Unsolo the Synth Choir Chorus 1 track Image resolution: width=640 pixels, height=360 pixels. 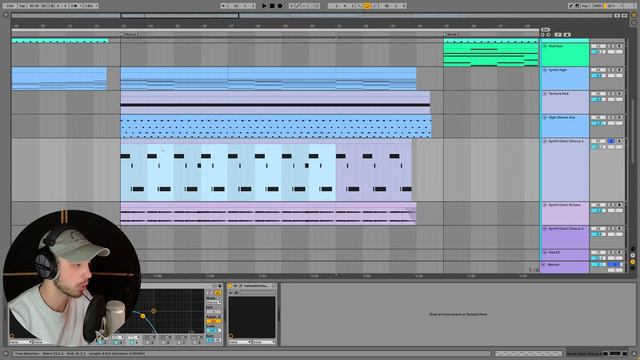[x=611, y=141]
